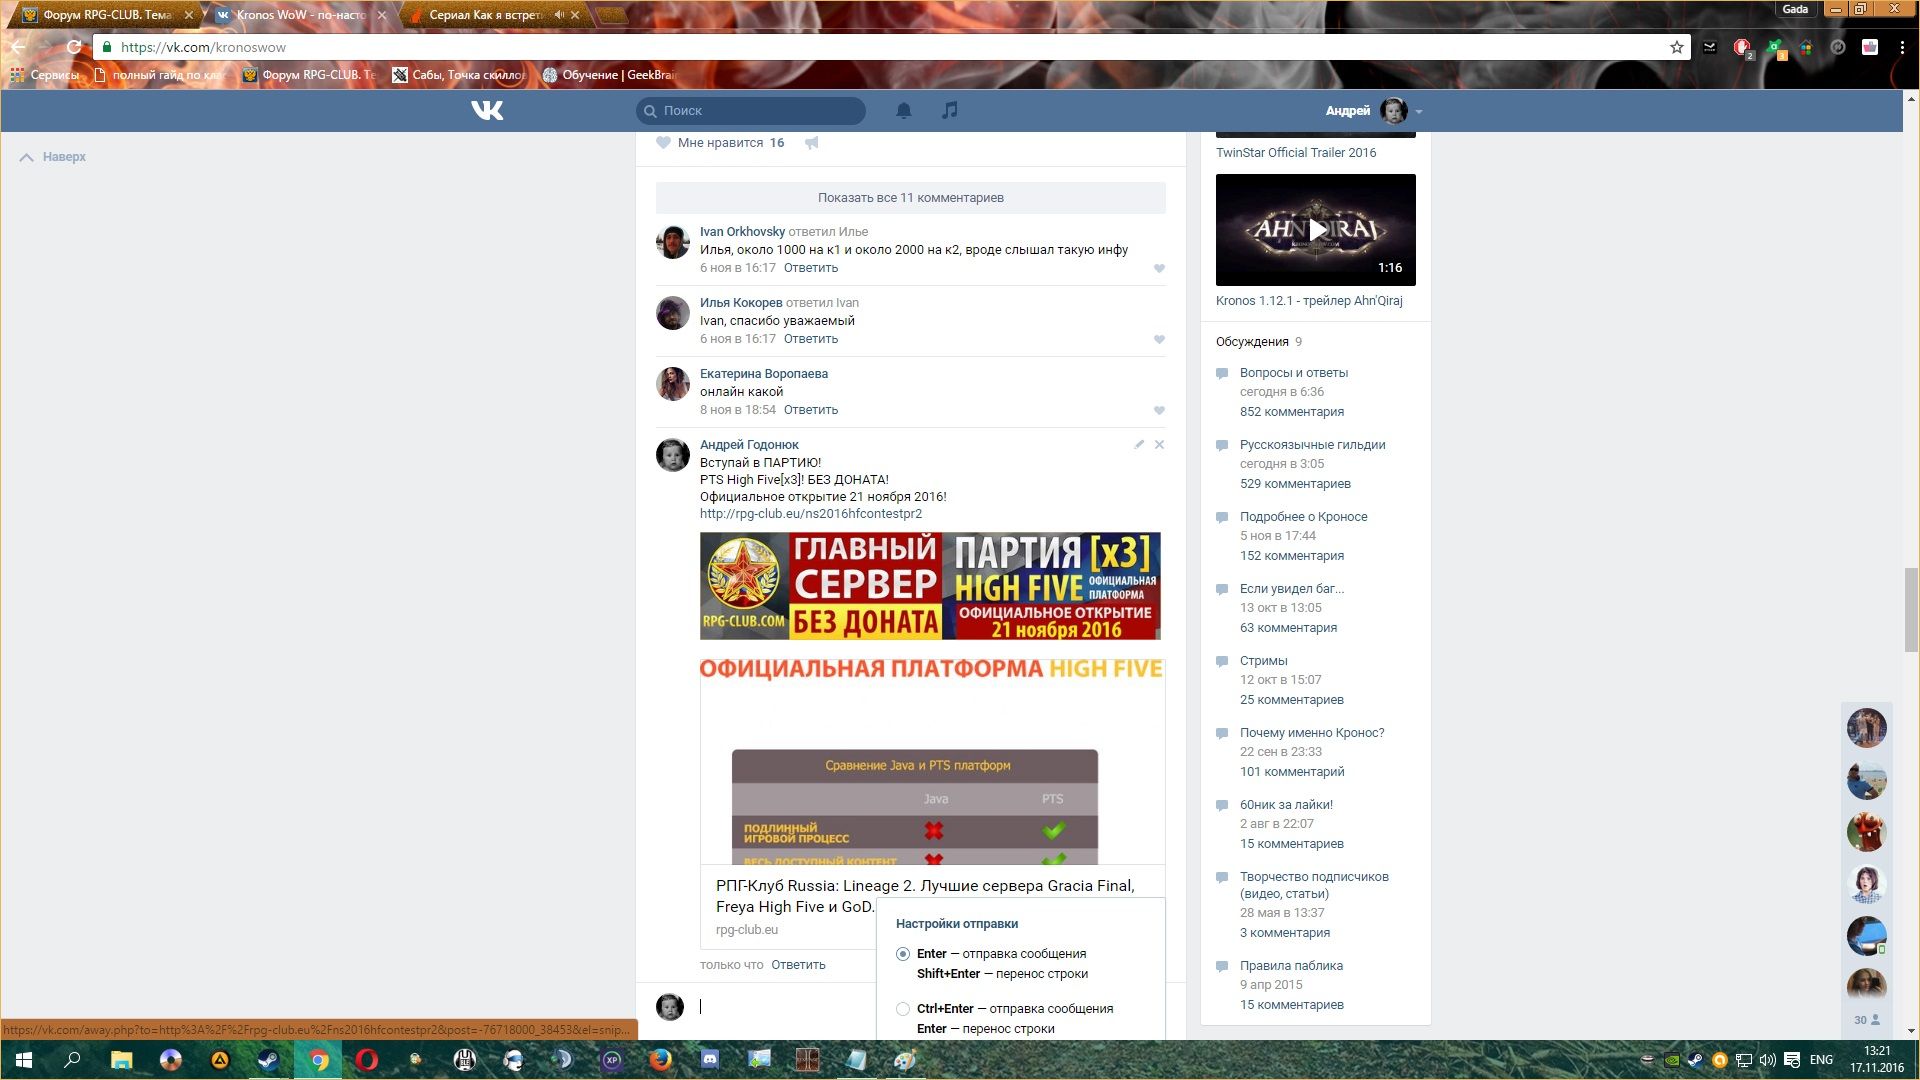The width and height of the screenshot is (1920, 1080).
Task: Open Андрей Годонюк profile name link
Action: pos(749,445)
